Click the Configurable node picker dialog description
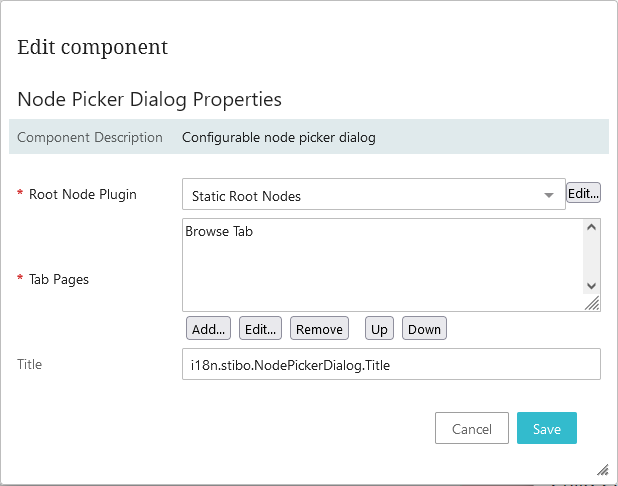The image size is (618, 486). click(x=279, y=137)
